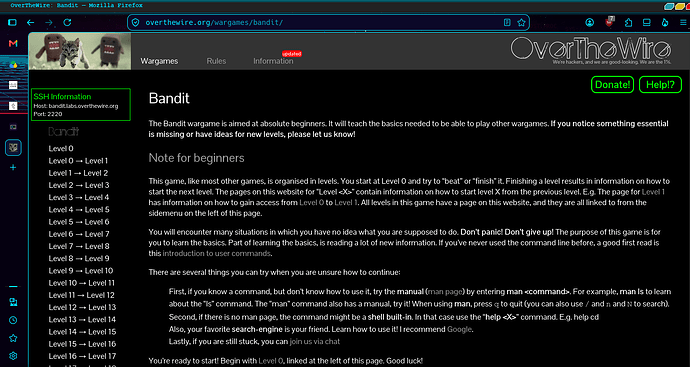
Task: Open the site security shield icon
Action: [x=136, y=22]
